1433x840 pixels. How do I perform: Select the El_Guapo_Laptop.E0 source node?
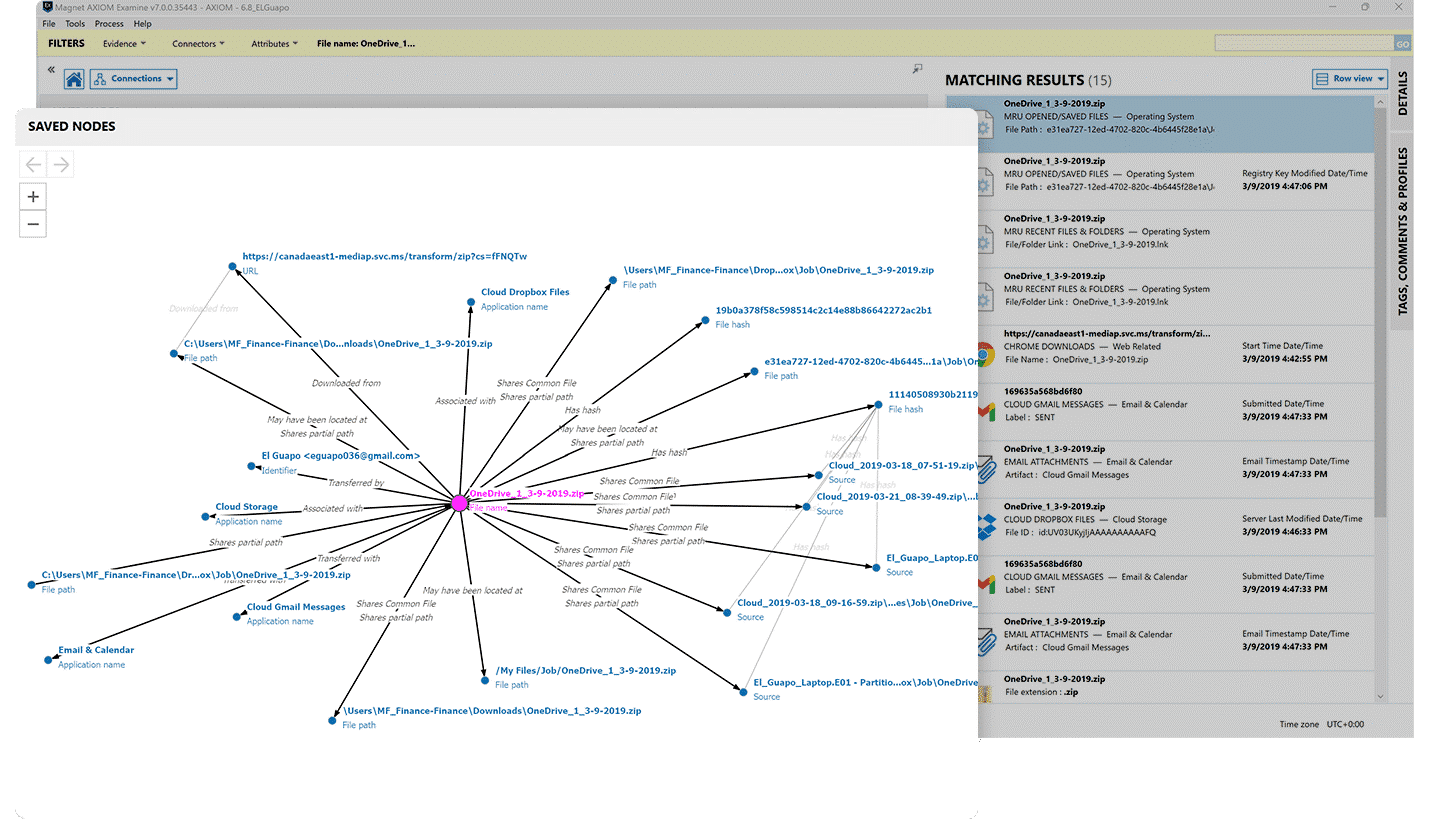pyautogui.click(x=876, y=568)
